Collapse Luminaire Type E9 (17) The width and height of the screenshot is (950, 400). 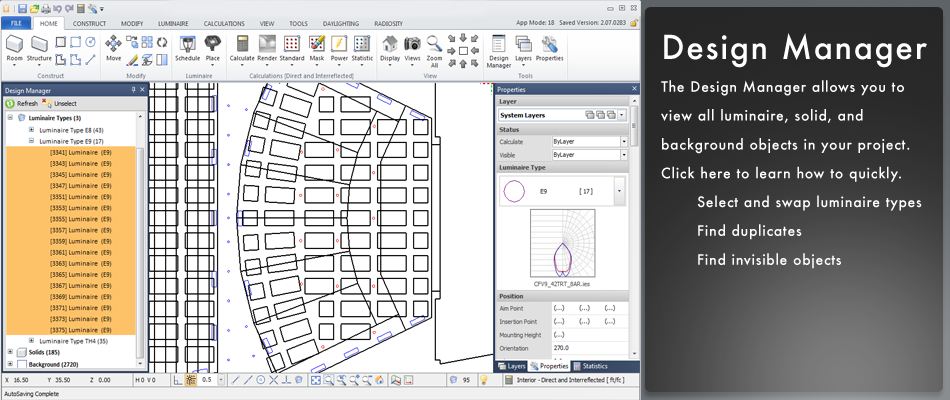pyautogui.click(x=32, y=141)
